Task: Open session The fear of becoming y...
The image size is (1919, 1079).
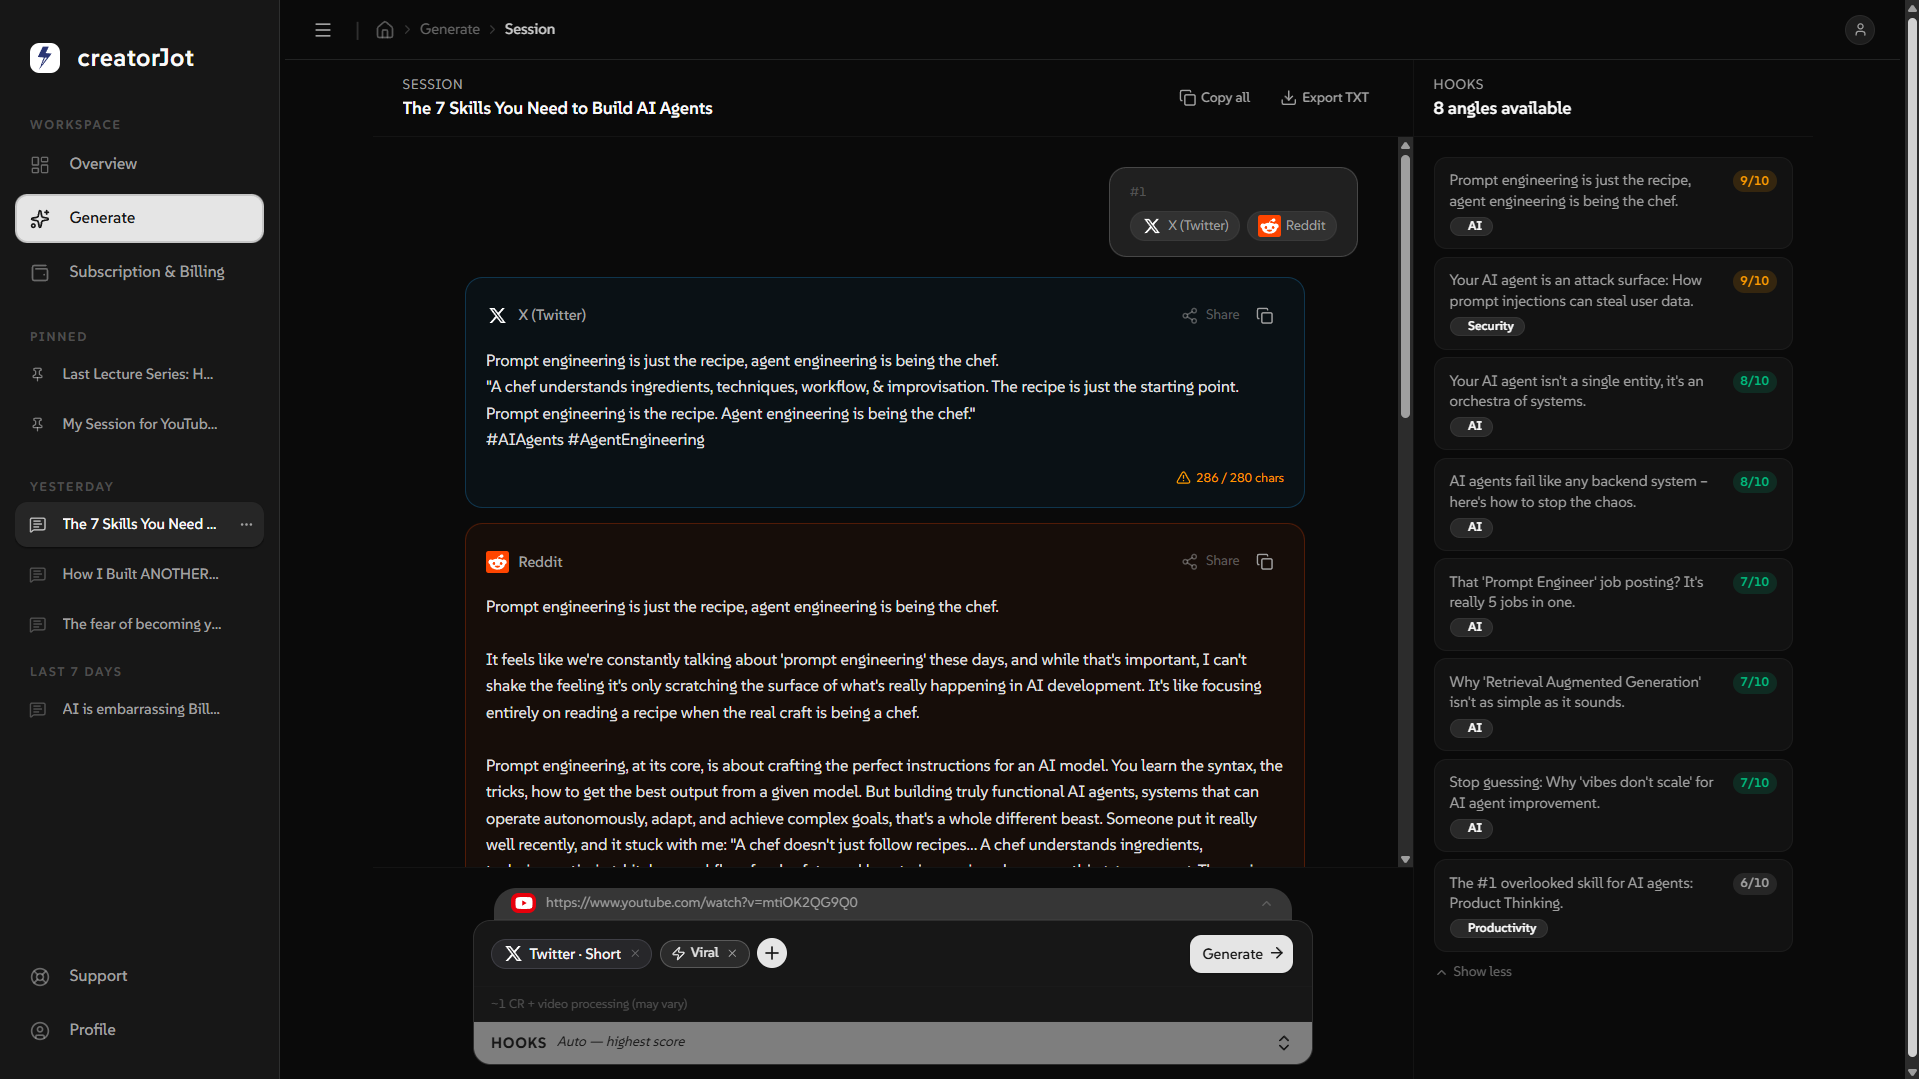Action: (140, 624)
